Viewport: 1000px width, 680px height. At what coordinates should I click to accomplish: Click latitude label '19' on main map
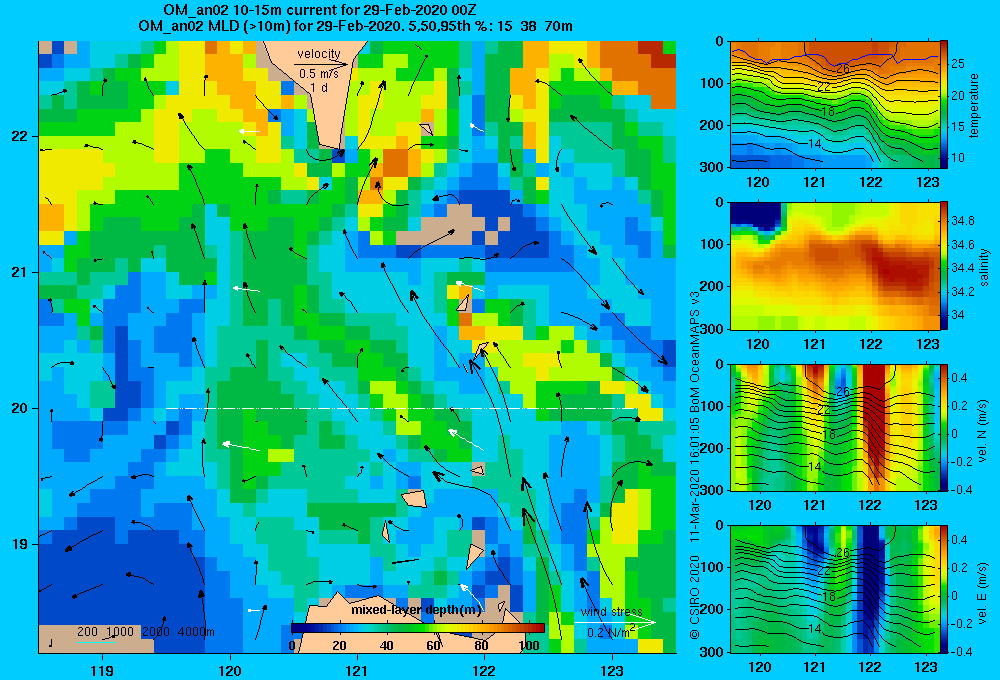19,544
